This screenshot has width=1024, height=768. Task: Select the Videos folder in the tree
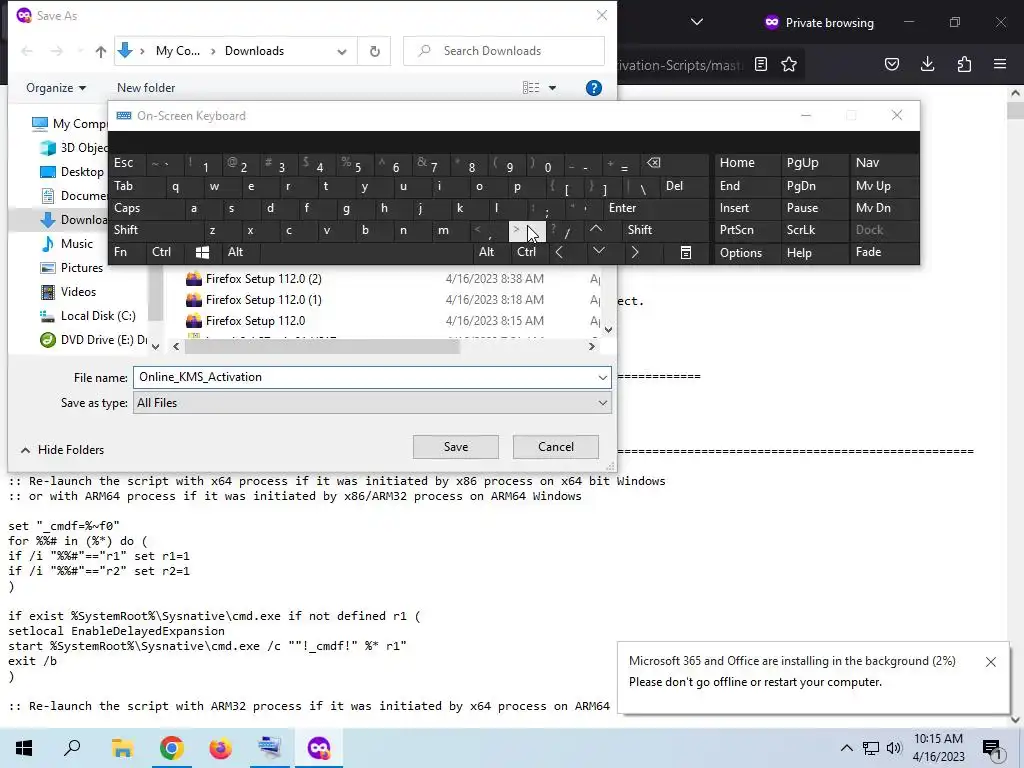click(x=78, y=292)
